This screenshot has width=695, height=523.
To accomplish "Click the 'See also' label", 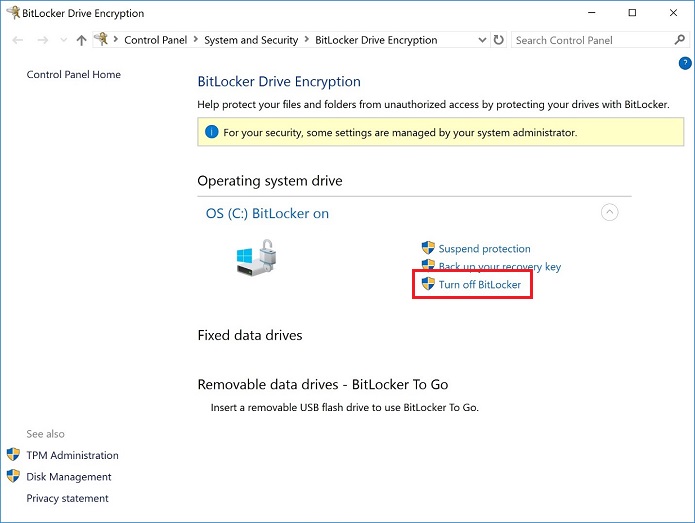I will click(45, 434).
